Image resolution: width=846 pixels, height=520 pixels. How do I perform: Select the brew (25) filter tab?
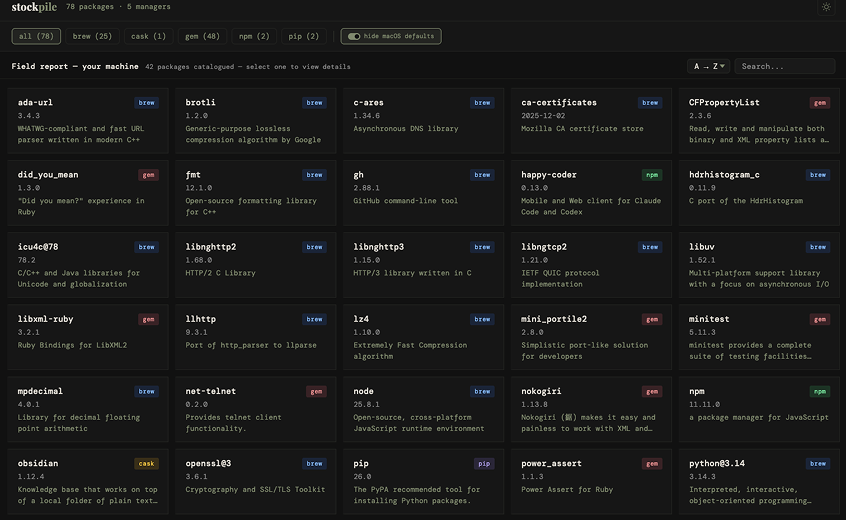coord(93,36)
